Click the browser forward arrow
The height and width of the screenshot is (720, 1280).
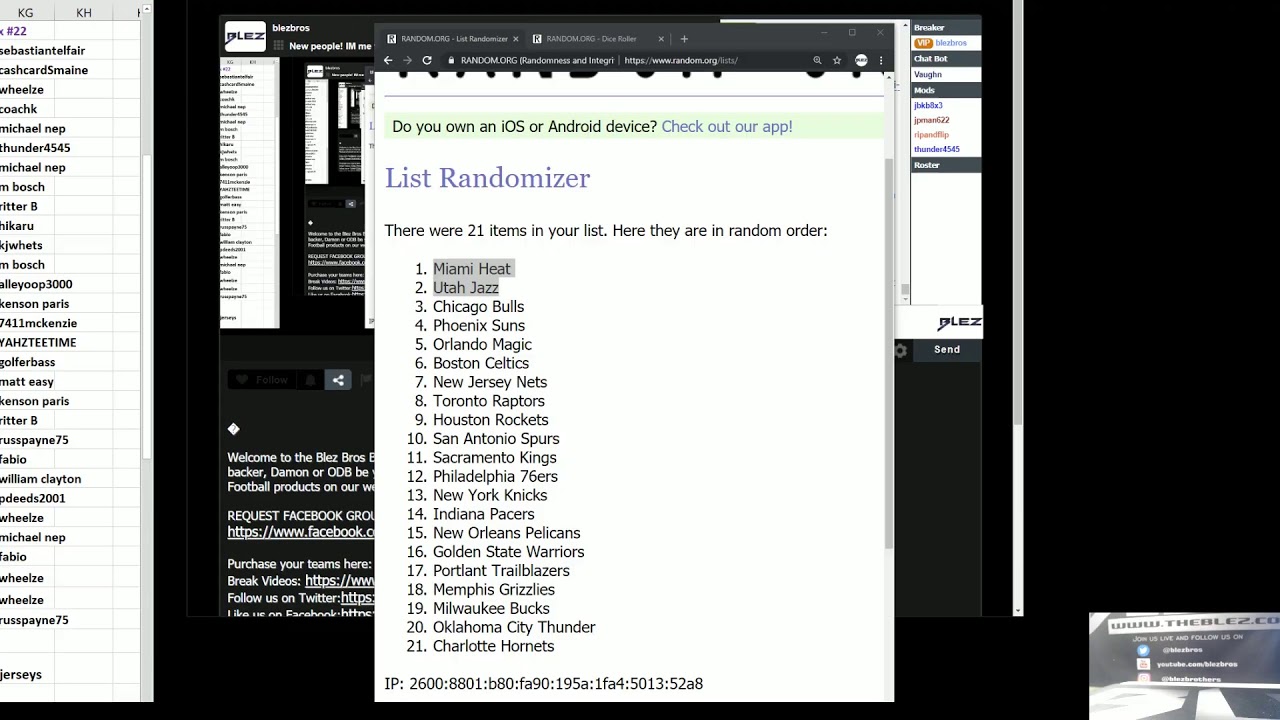coord(407,60)
